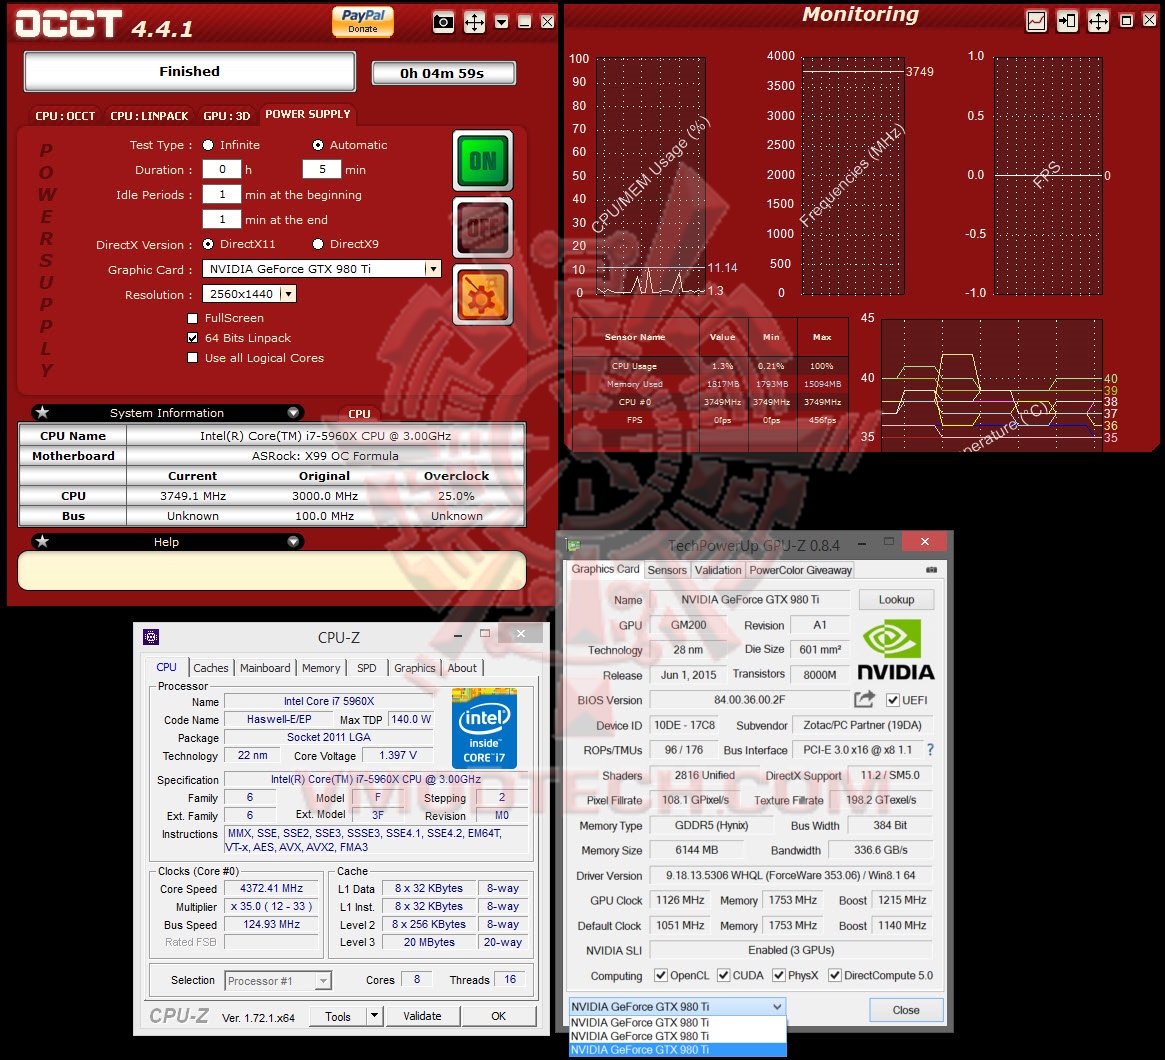Collapse the System Information section
Image resolution: width=1165 pixels, height=1060 pixels.
tap(293, 412)
